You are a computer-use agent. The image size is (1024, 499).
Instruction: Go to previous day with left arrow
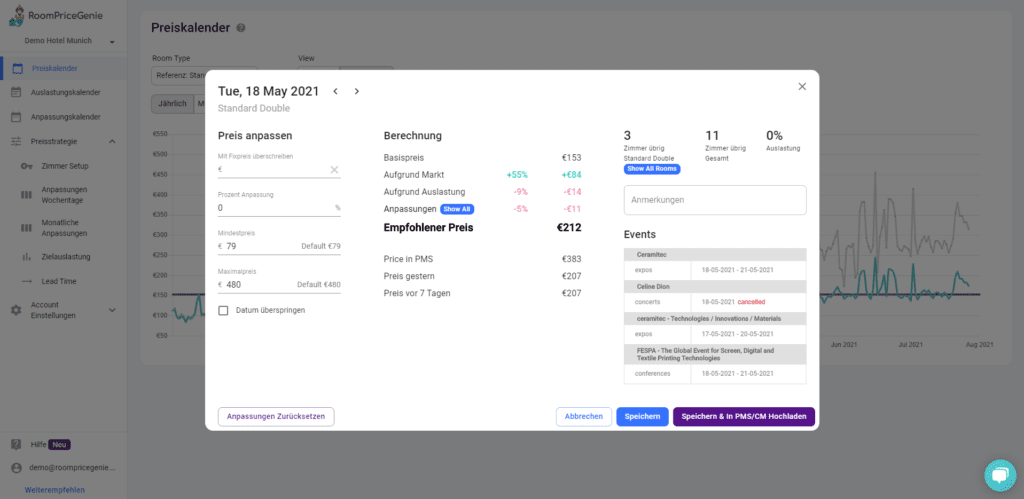[x=335, y=91]
